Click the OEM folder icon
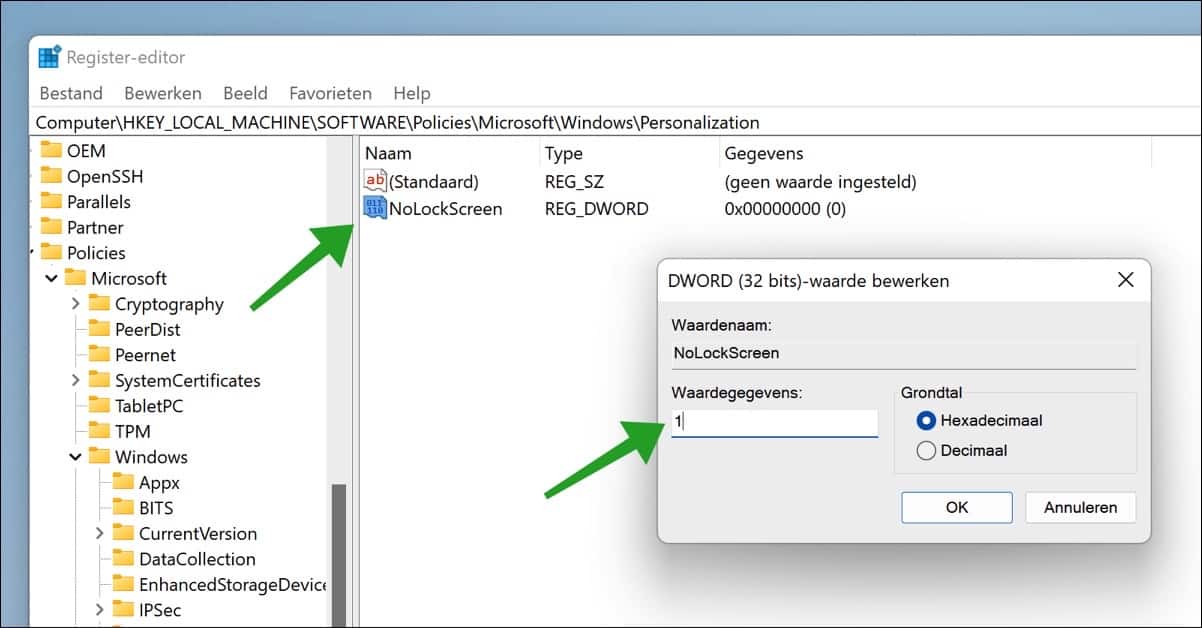Screen dimensions: 1202x628 (51, 151)
